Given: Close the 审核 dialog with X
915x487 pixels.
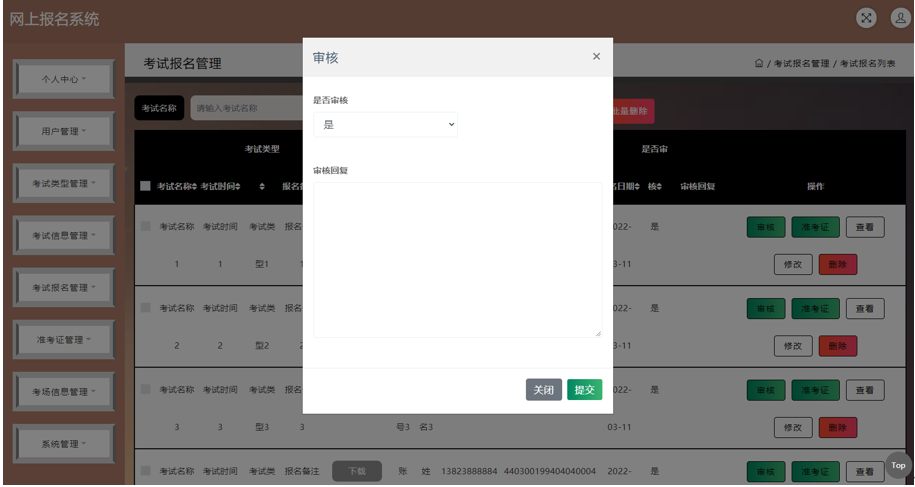Looking at the screenshot, I should coord(596,57).
